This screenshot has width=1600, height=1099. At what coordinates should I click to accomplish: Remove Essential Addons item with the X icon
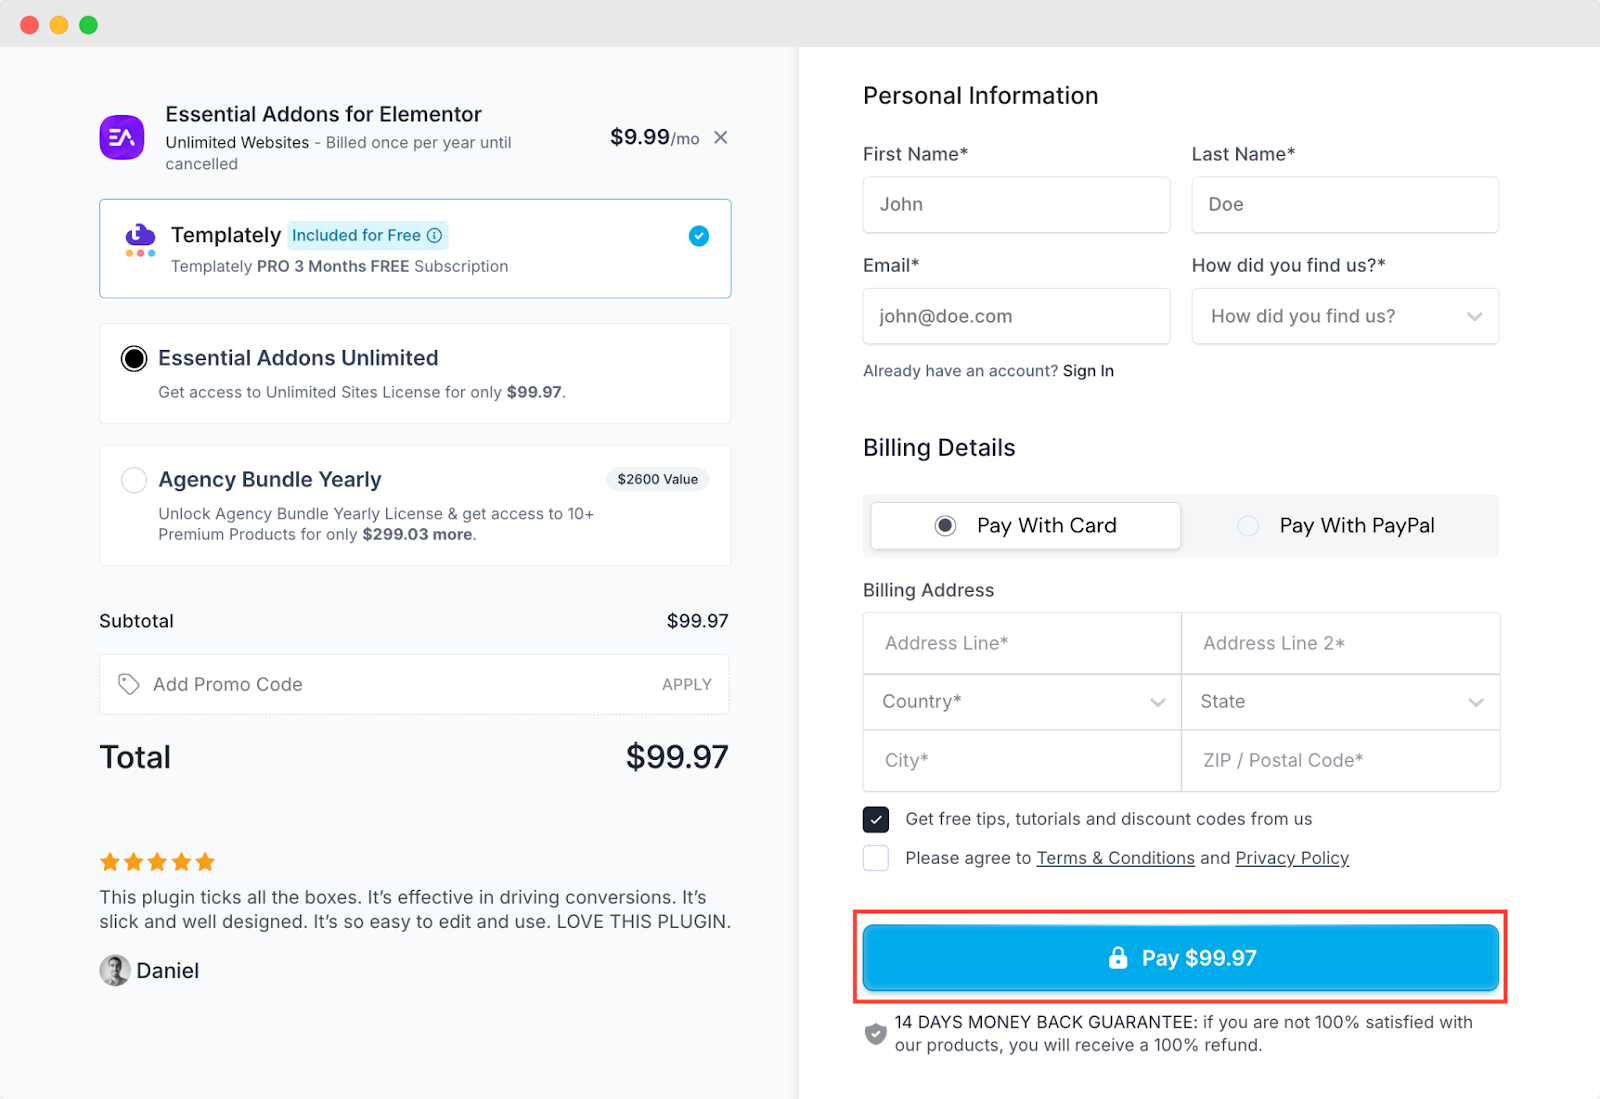point(720,137)
